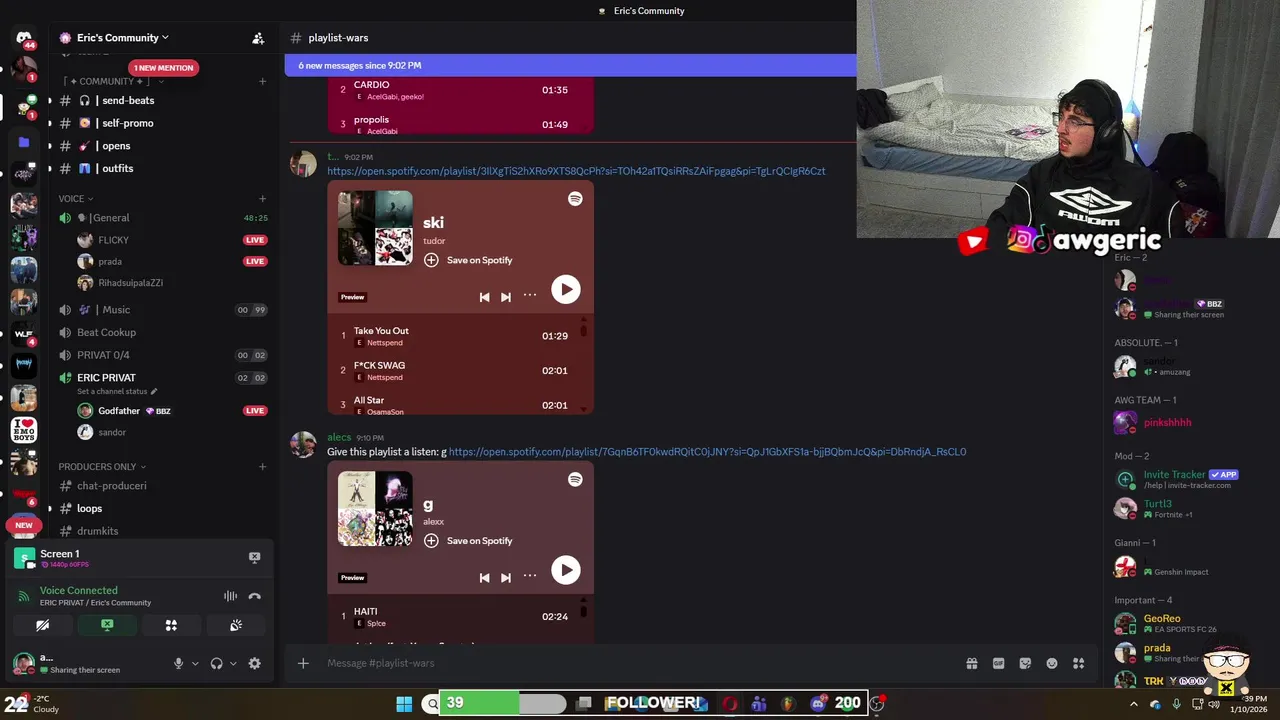The height and width of the screenshot is (720, 1280).
Task: Open the send-beats channel
Action: point(162,100)
